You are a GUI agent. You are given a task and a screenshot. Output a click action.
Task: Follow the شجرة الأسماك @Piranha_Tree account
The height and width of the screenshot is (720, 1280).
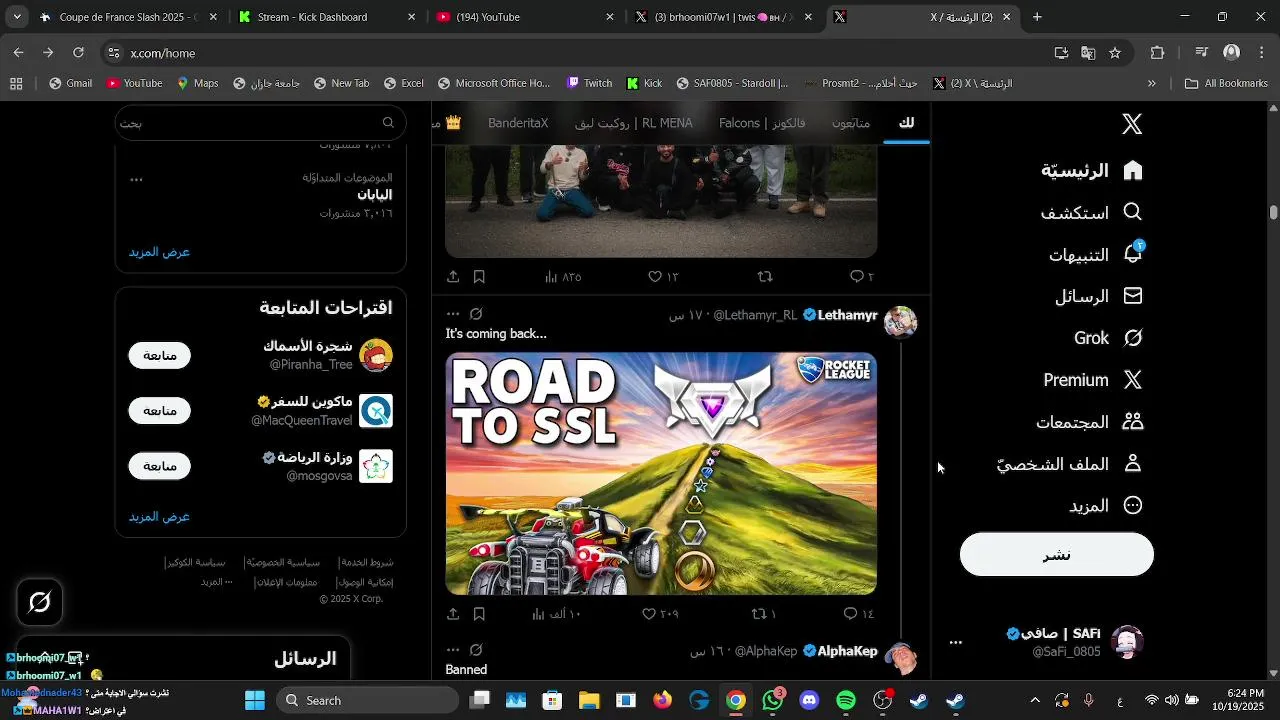click(159, 355)
